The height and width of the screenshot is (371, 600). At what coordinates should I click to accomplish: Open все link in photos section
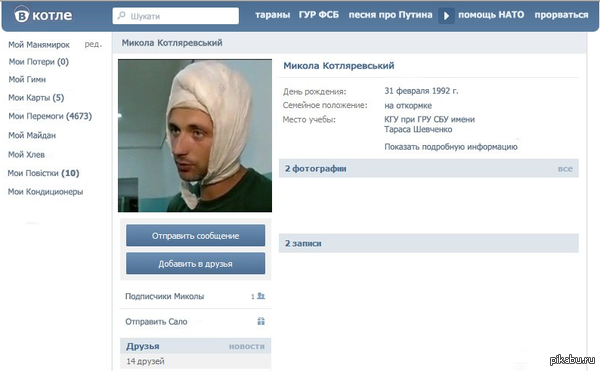[x=565, y=169]
